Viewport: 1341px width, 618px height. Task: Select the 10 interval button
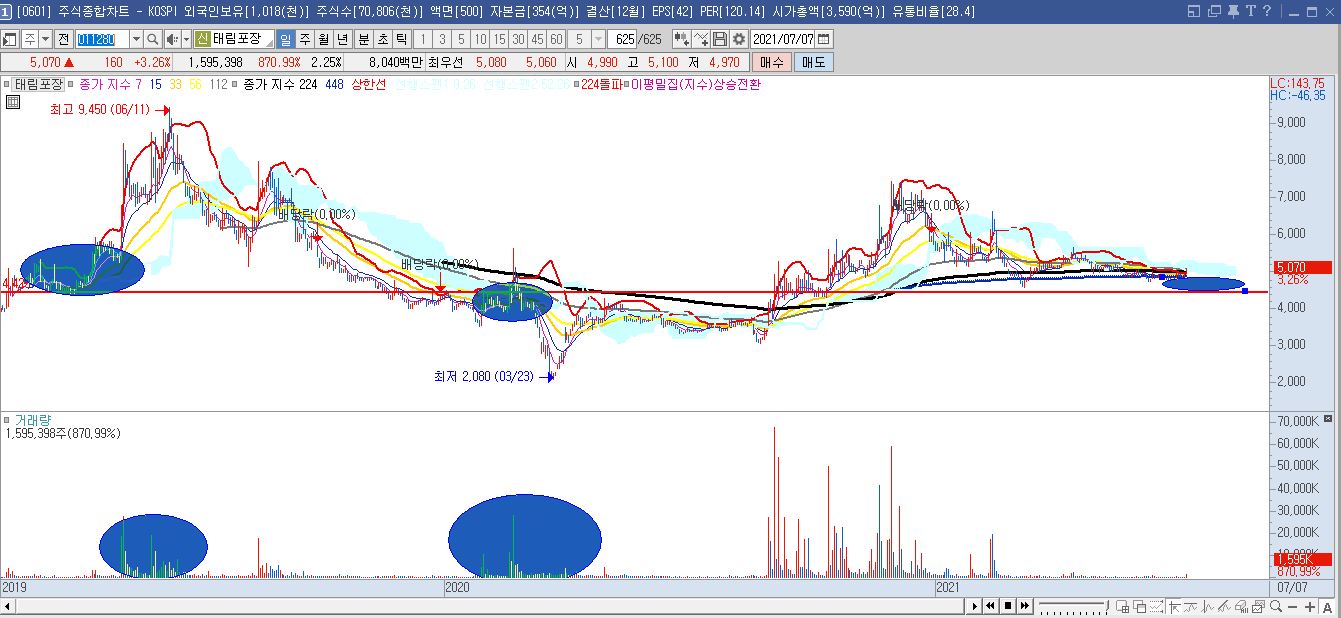(x=480, y=39)
